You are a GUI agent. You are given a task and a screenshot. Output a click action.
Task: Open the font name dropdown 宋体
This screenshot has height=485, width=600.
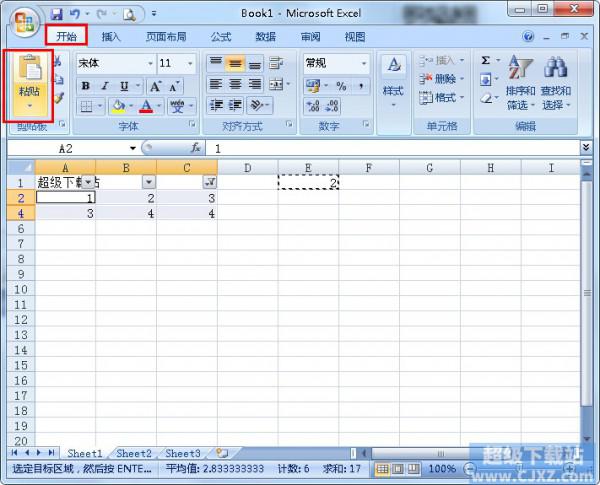[115, 63]
